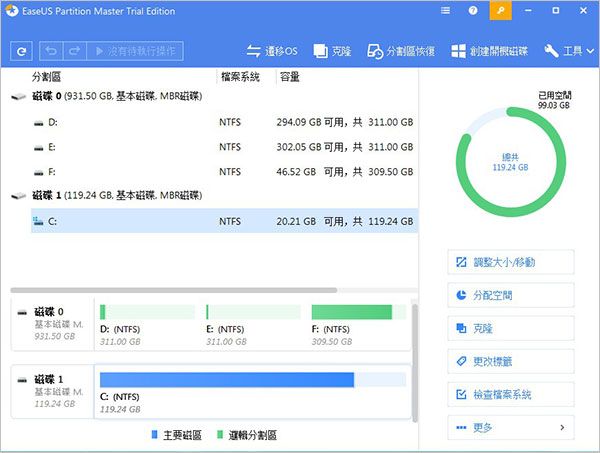Click the undo arrow in toolbar
This screenshot has height=453, width=600.
tap(51, 51)
